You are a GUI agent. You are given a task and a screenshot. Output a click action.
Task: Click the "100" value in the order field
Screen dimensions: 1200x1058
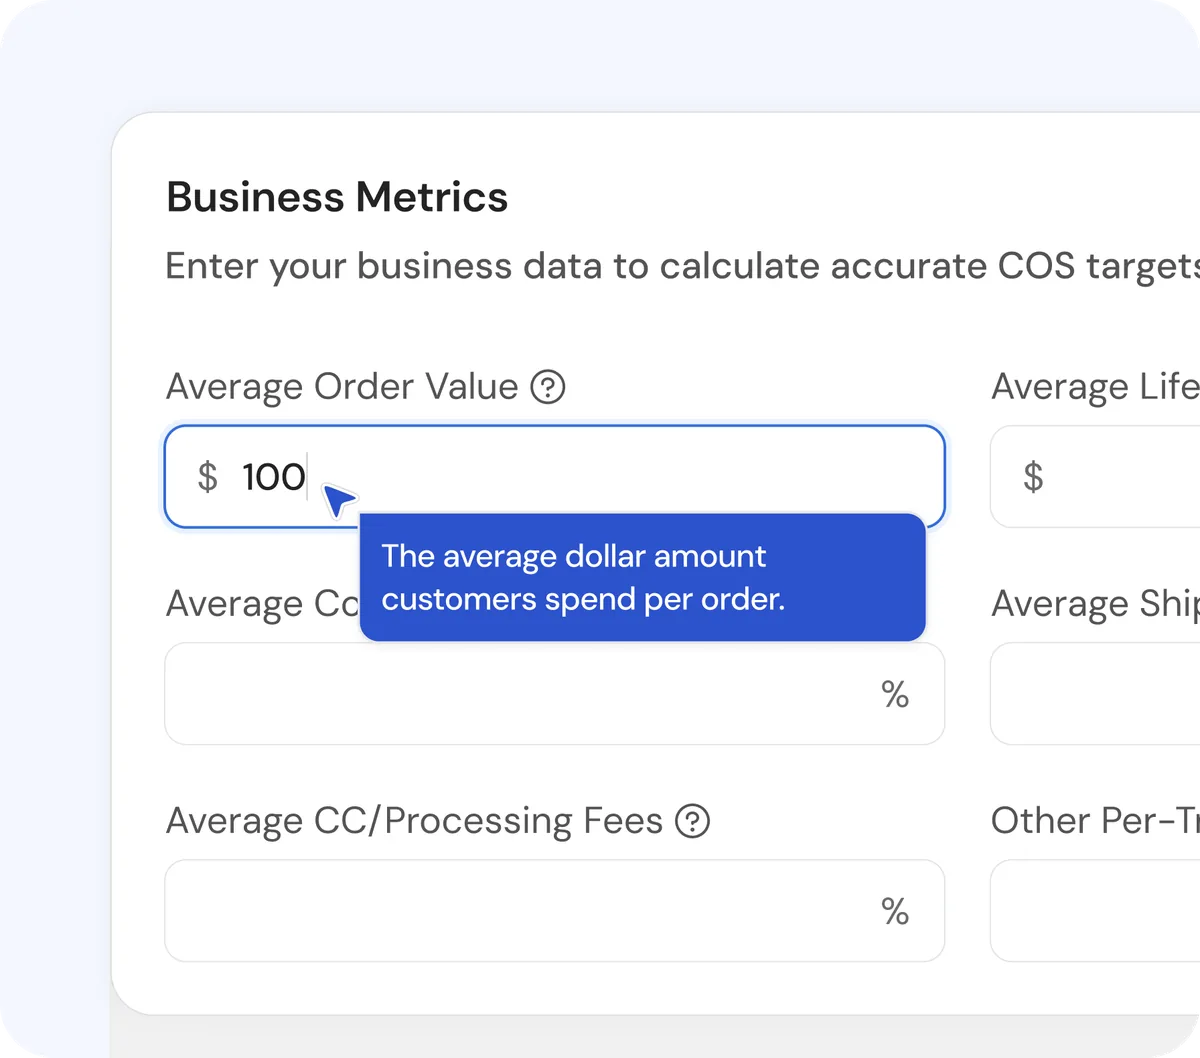click(274, 477)
